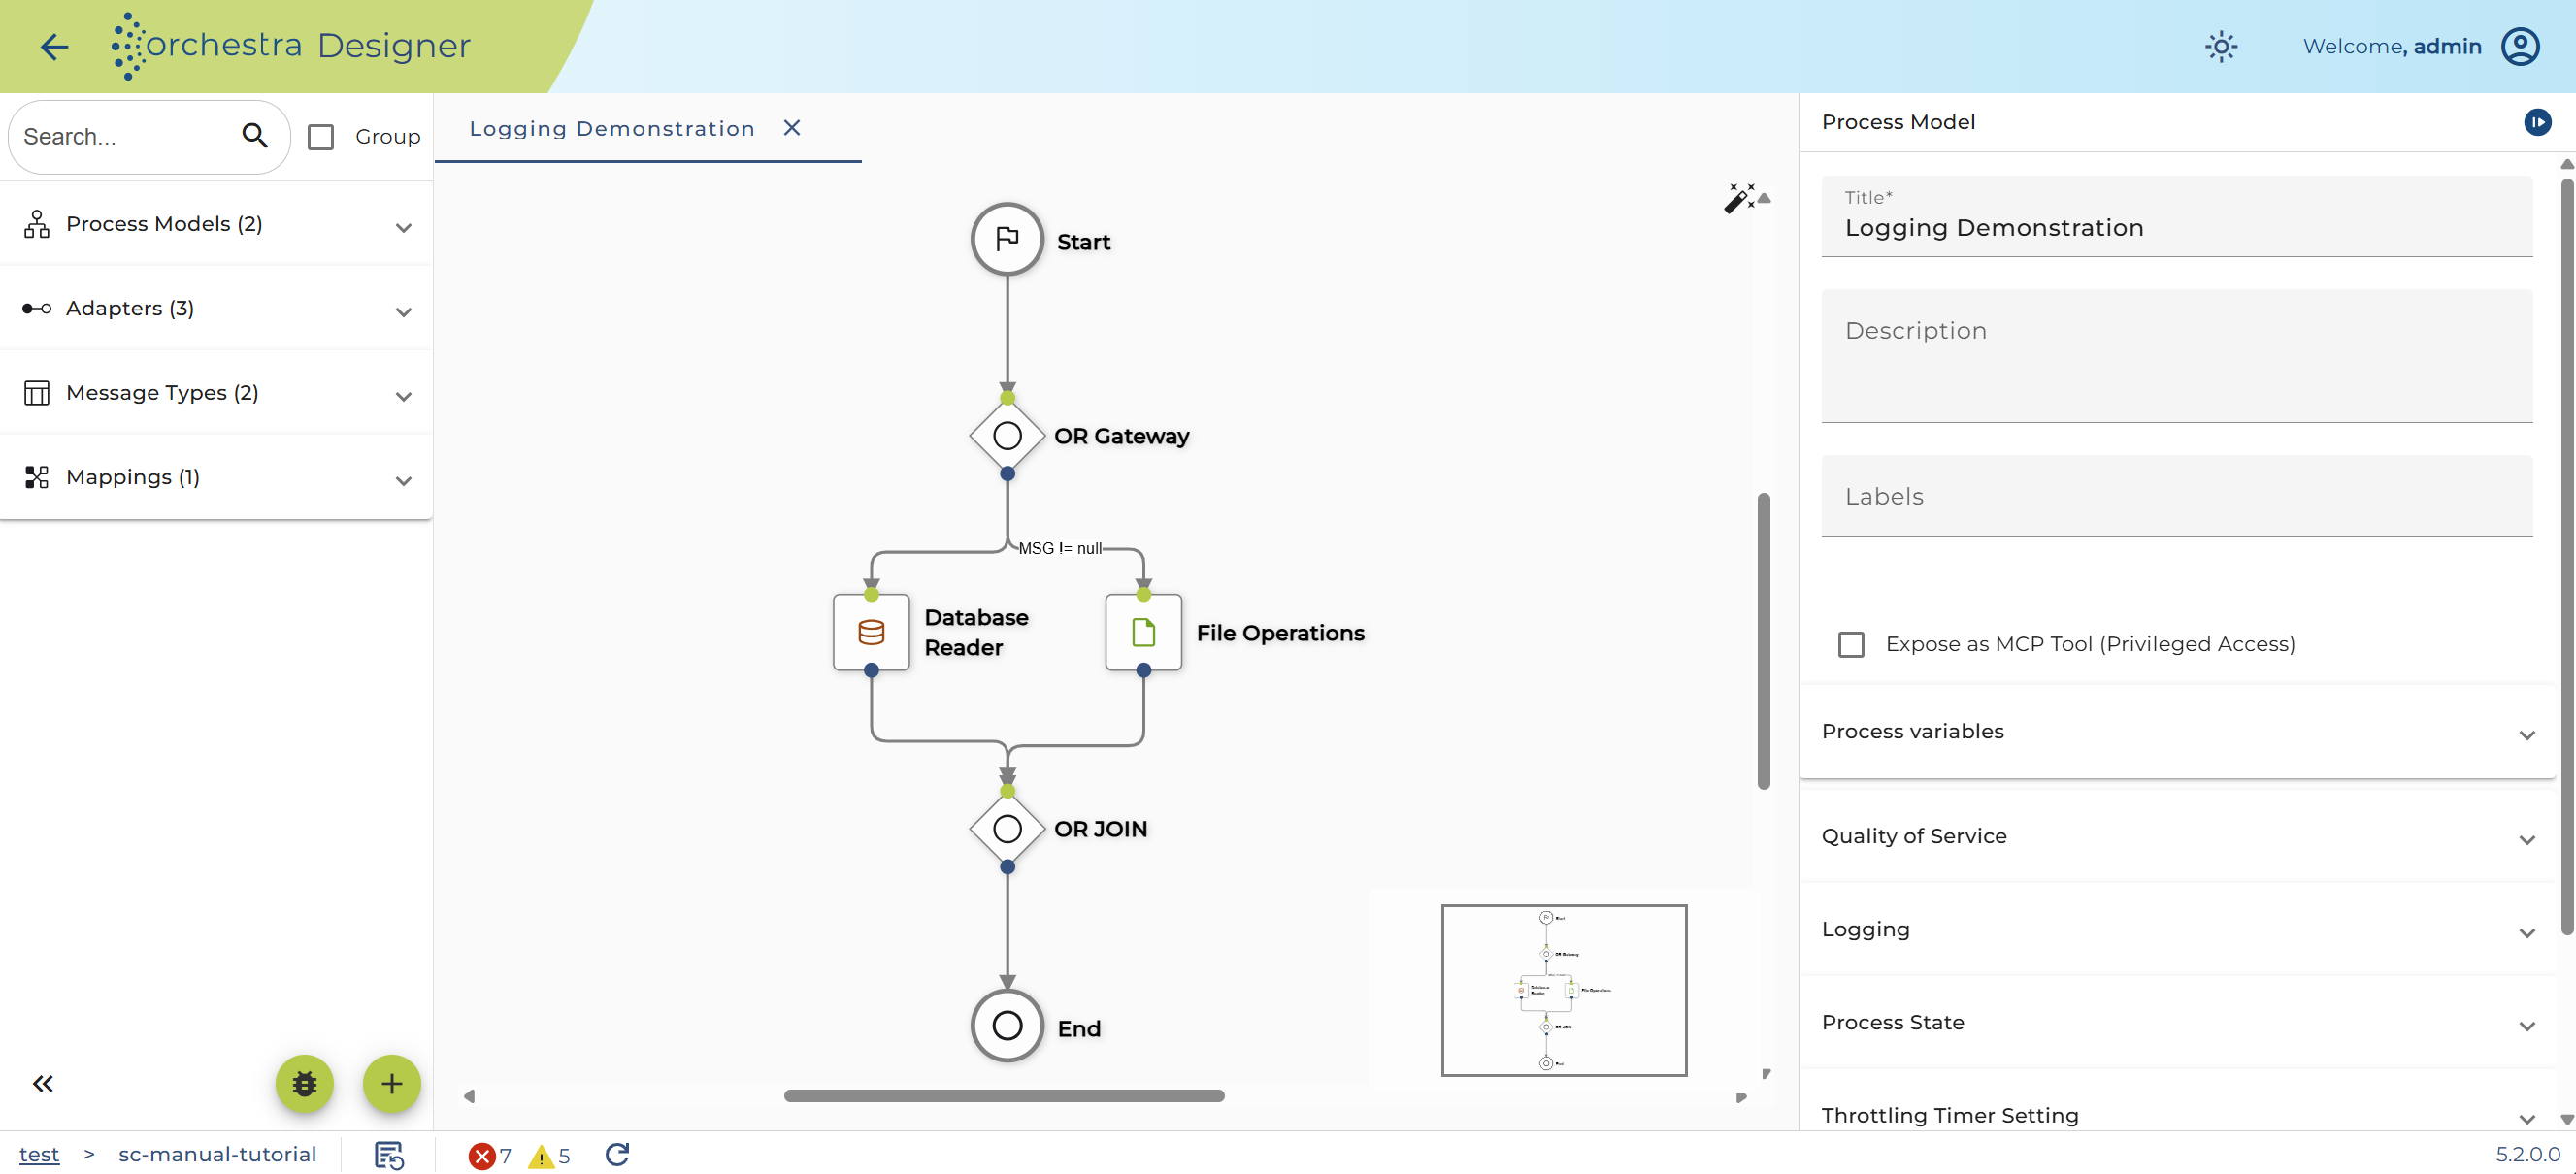Click the back arrow icon in header
The image size is (2576, 1174).
pos(54,46)
